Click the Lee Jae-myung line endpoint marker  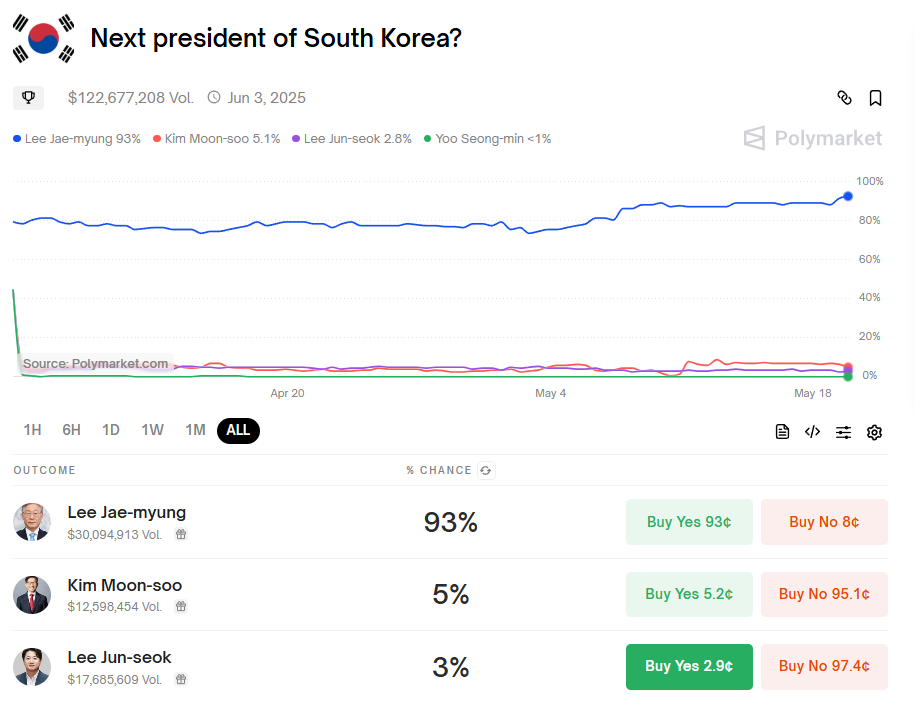tap(848, 196)
